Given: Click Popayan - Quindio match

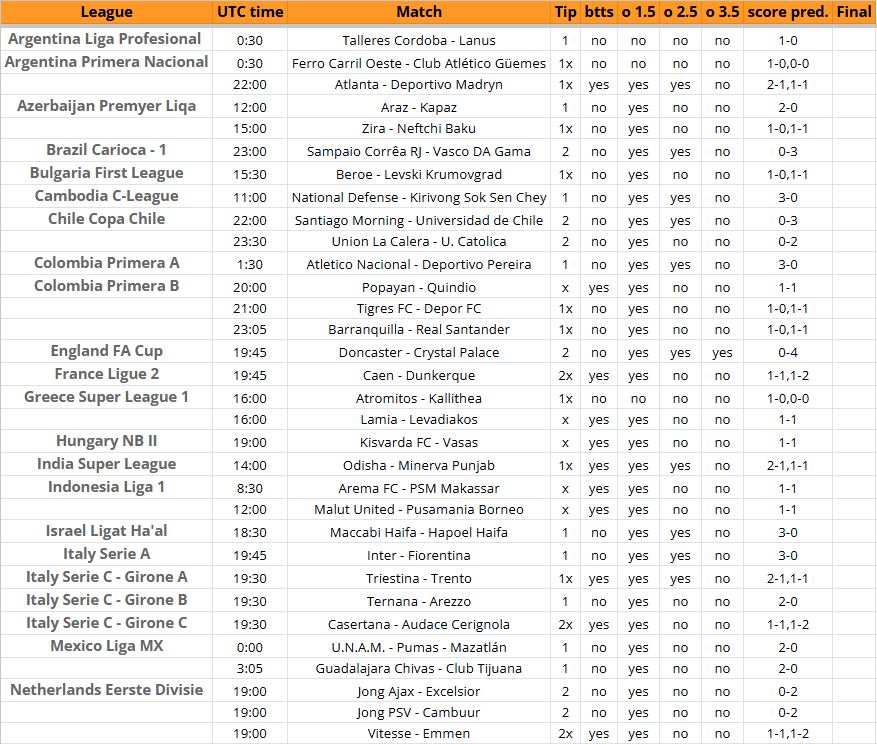Looking at the screenshot, I should [x=419, y=288].
